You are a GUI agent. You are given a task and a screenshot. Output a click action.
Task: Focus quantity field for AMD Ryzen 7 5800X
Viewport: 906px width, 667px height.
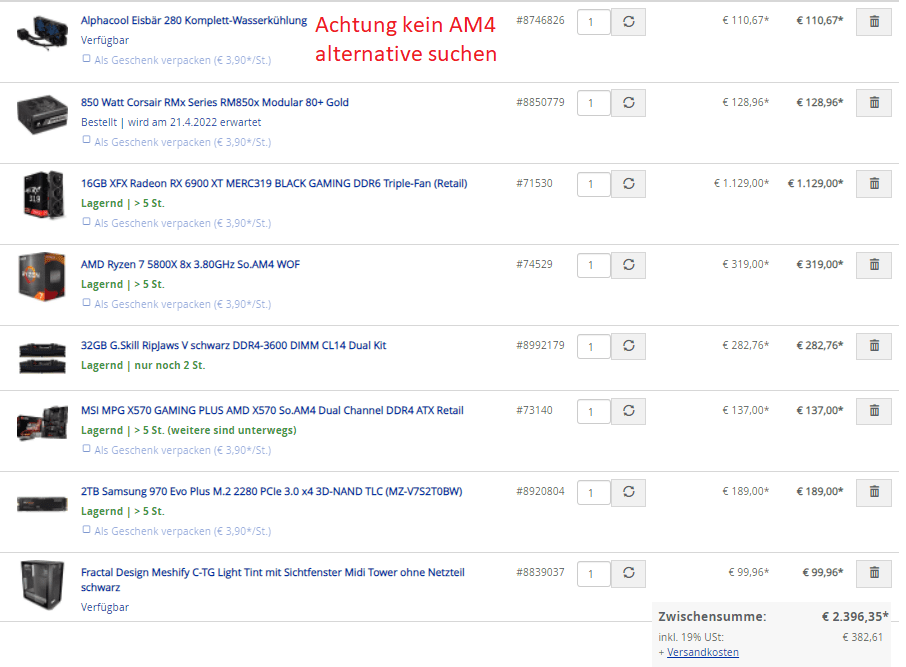[x=593, y=265]
